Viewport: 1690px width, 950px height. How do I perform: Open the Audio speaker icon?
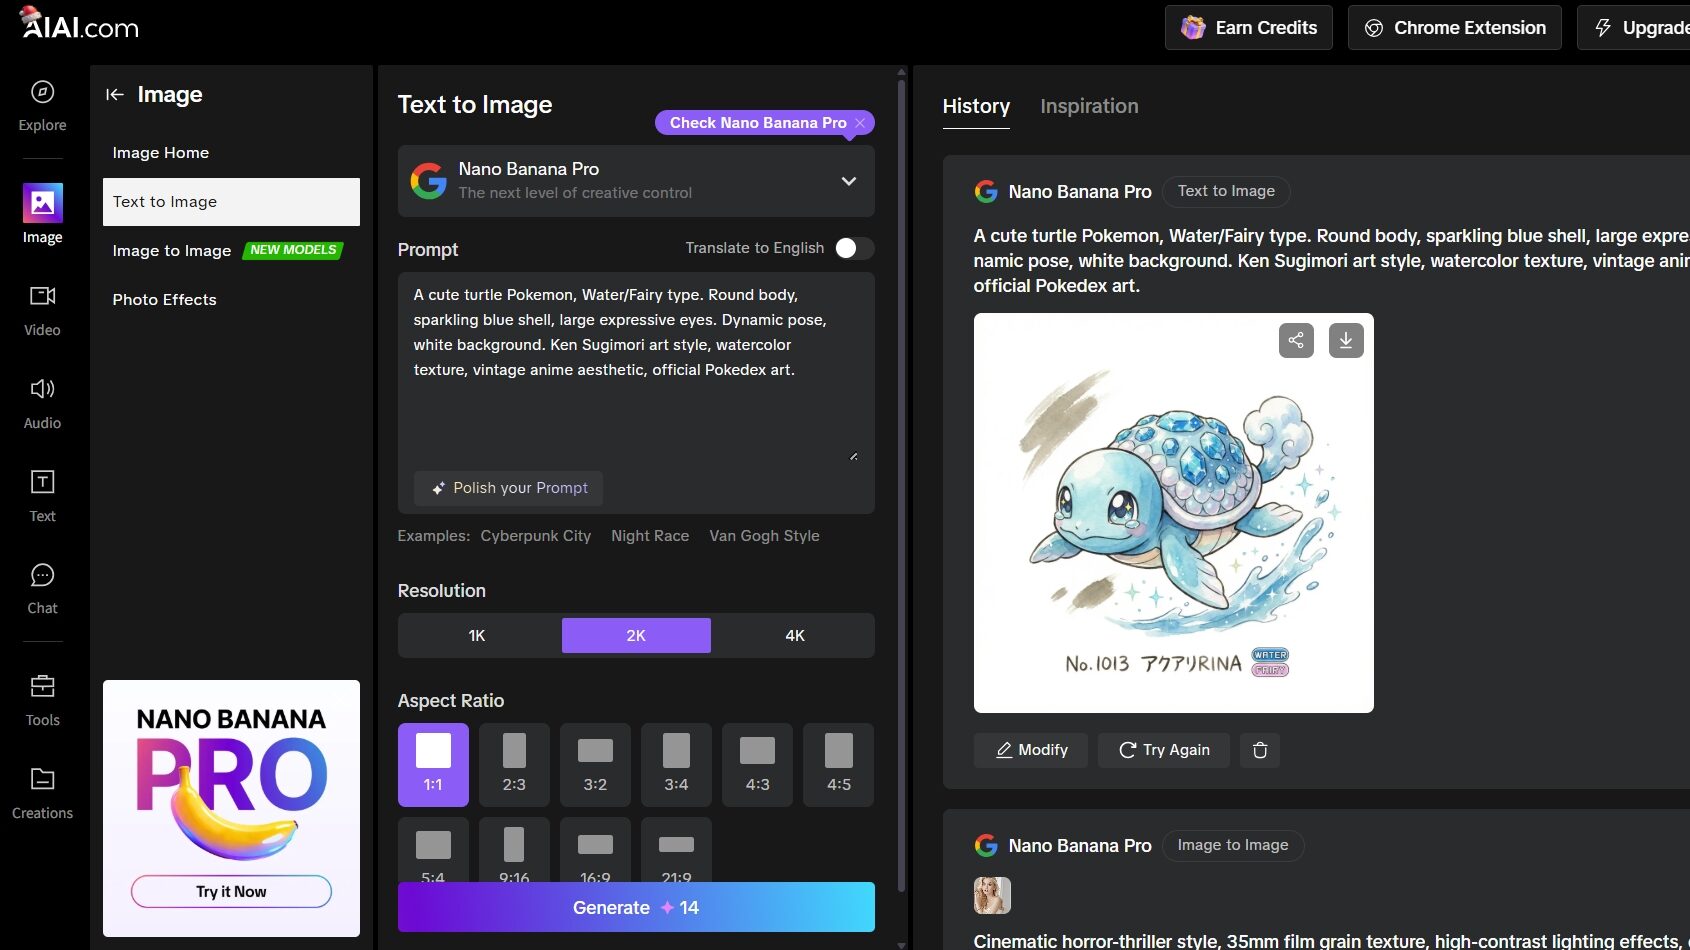pyautogui.click(x=42, y=389)
